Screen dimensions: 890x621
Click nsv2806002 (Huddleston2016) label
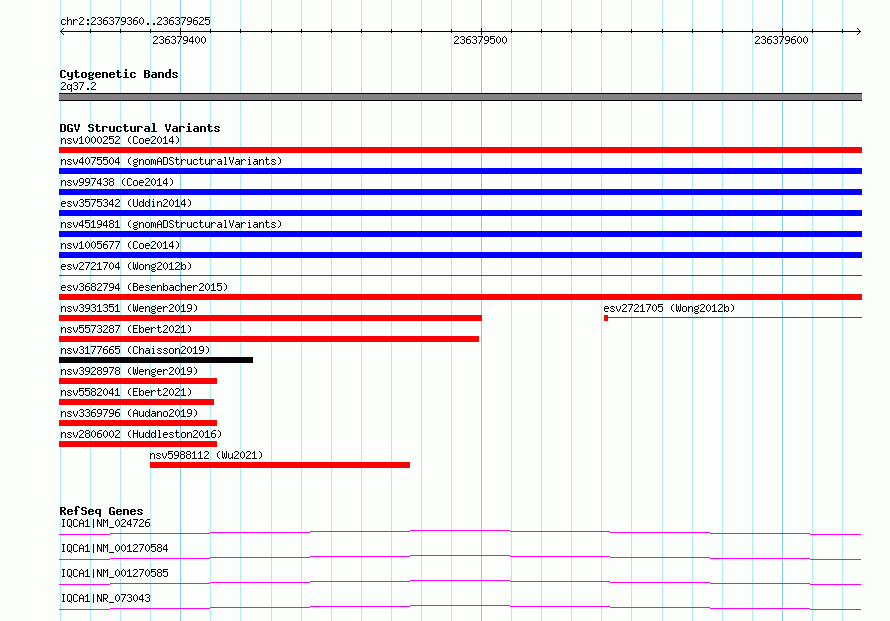coord(141,434)
